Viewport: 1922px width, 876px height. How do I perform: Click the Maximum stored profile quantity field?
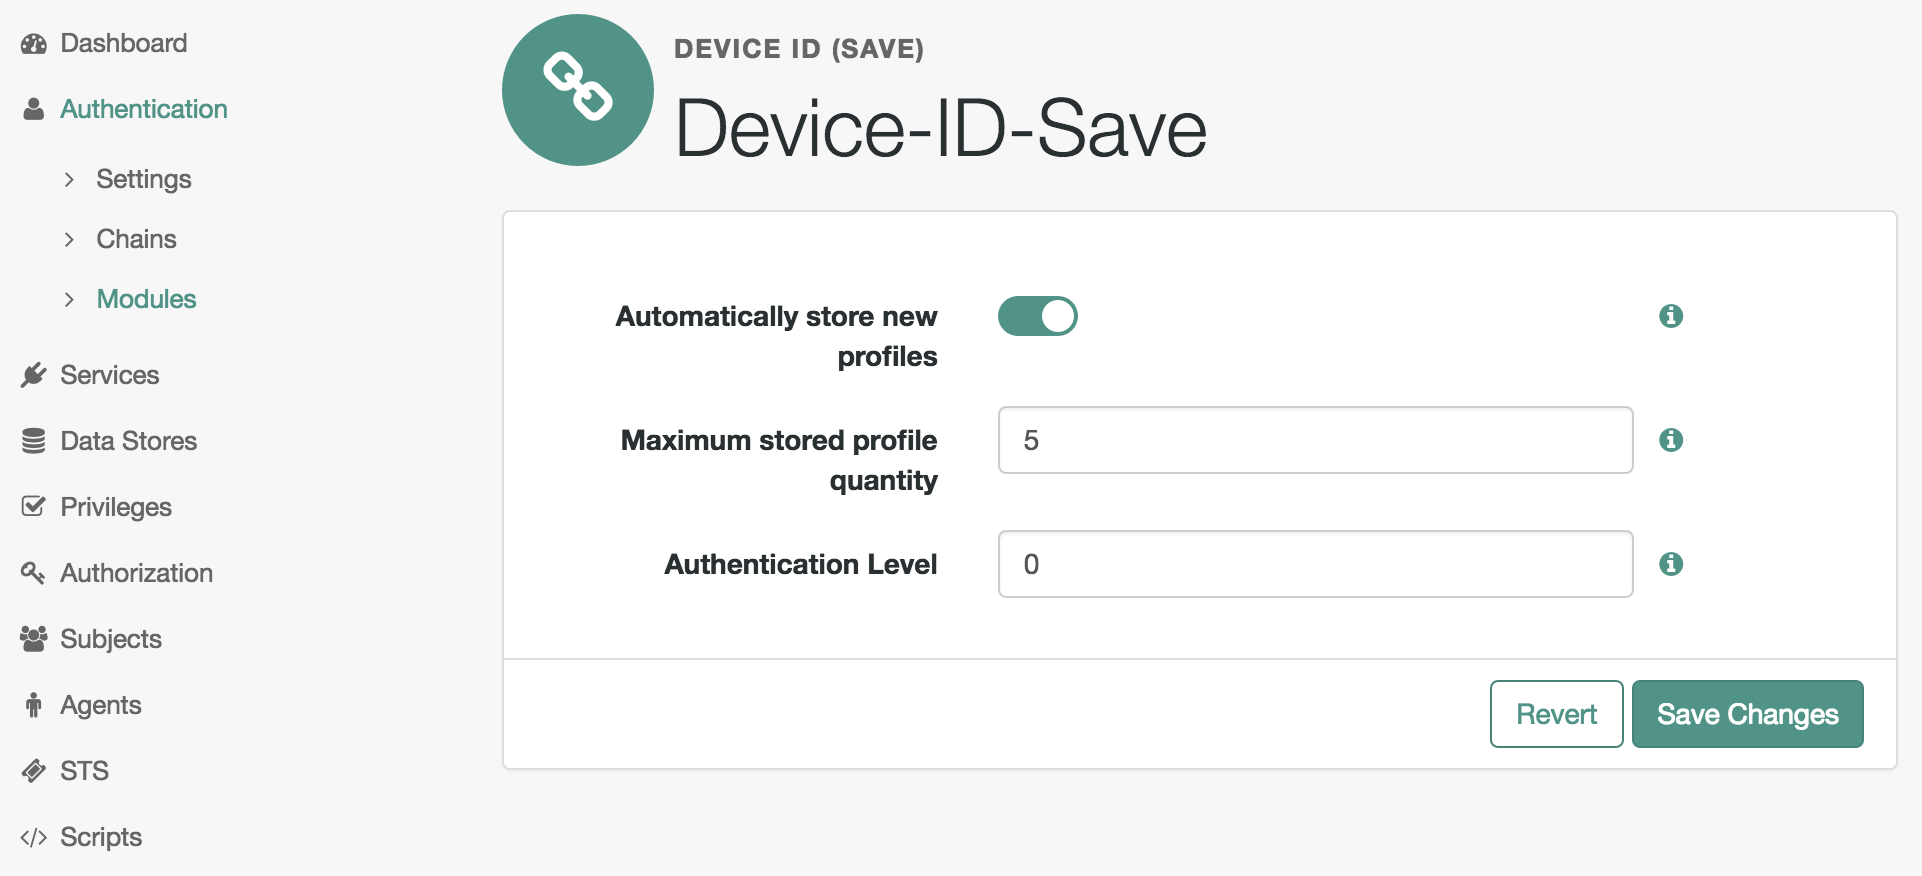pos(1316,440)
